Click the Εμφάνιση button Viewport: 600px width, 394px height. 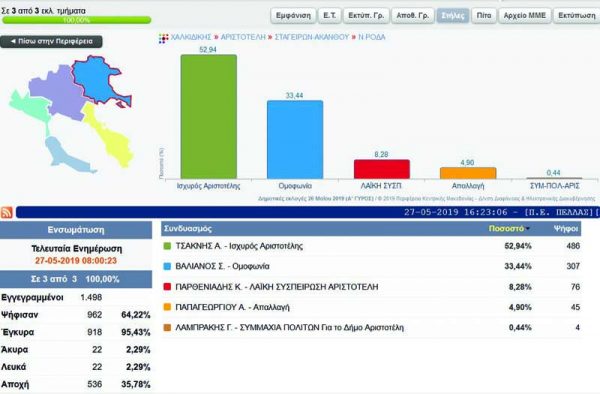coord(293,16)
